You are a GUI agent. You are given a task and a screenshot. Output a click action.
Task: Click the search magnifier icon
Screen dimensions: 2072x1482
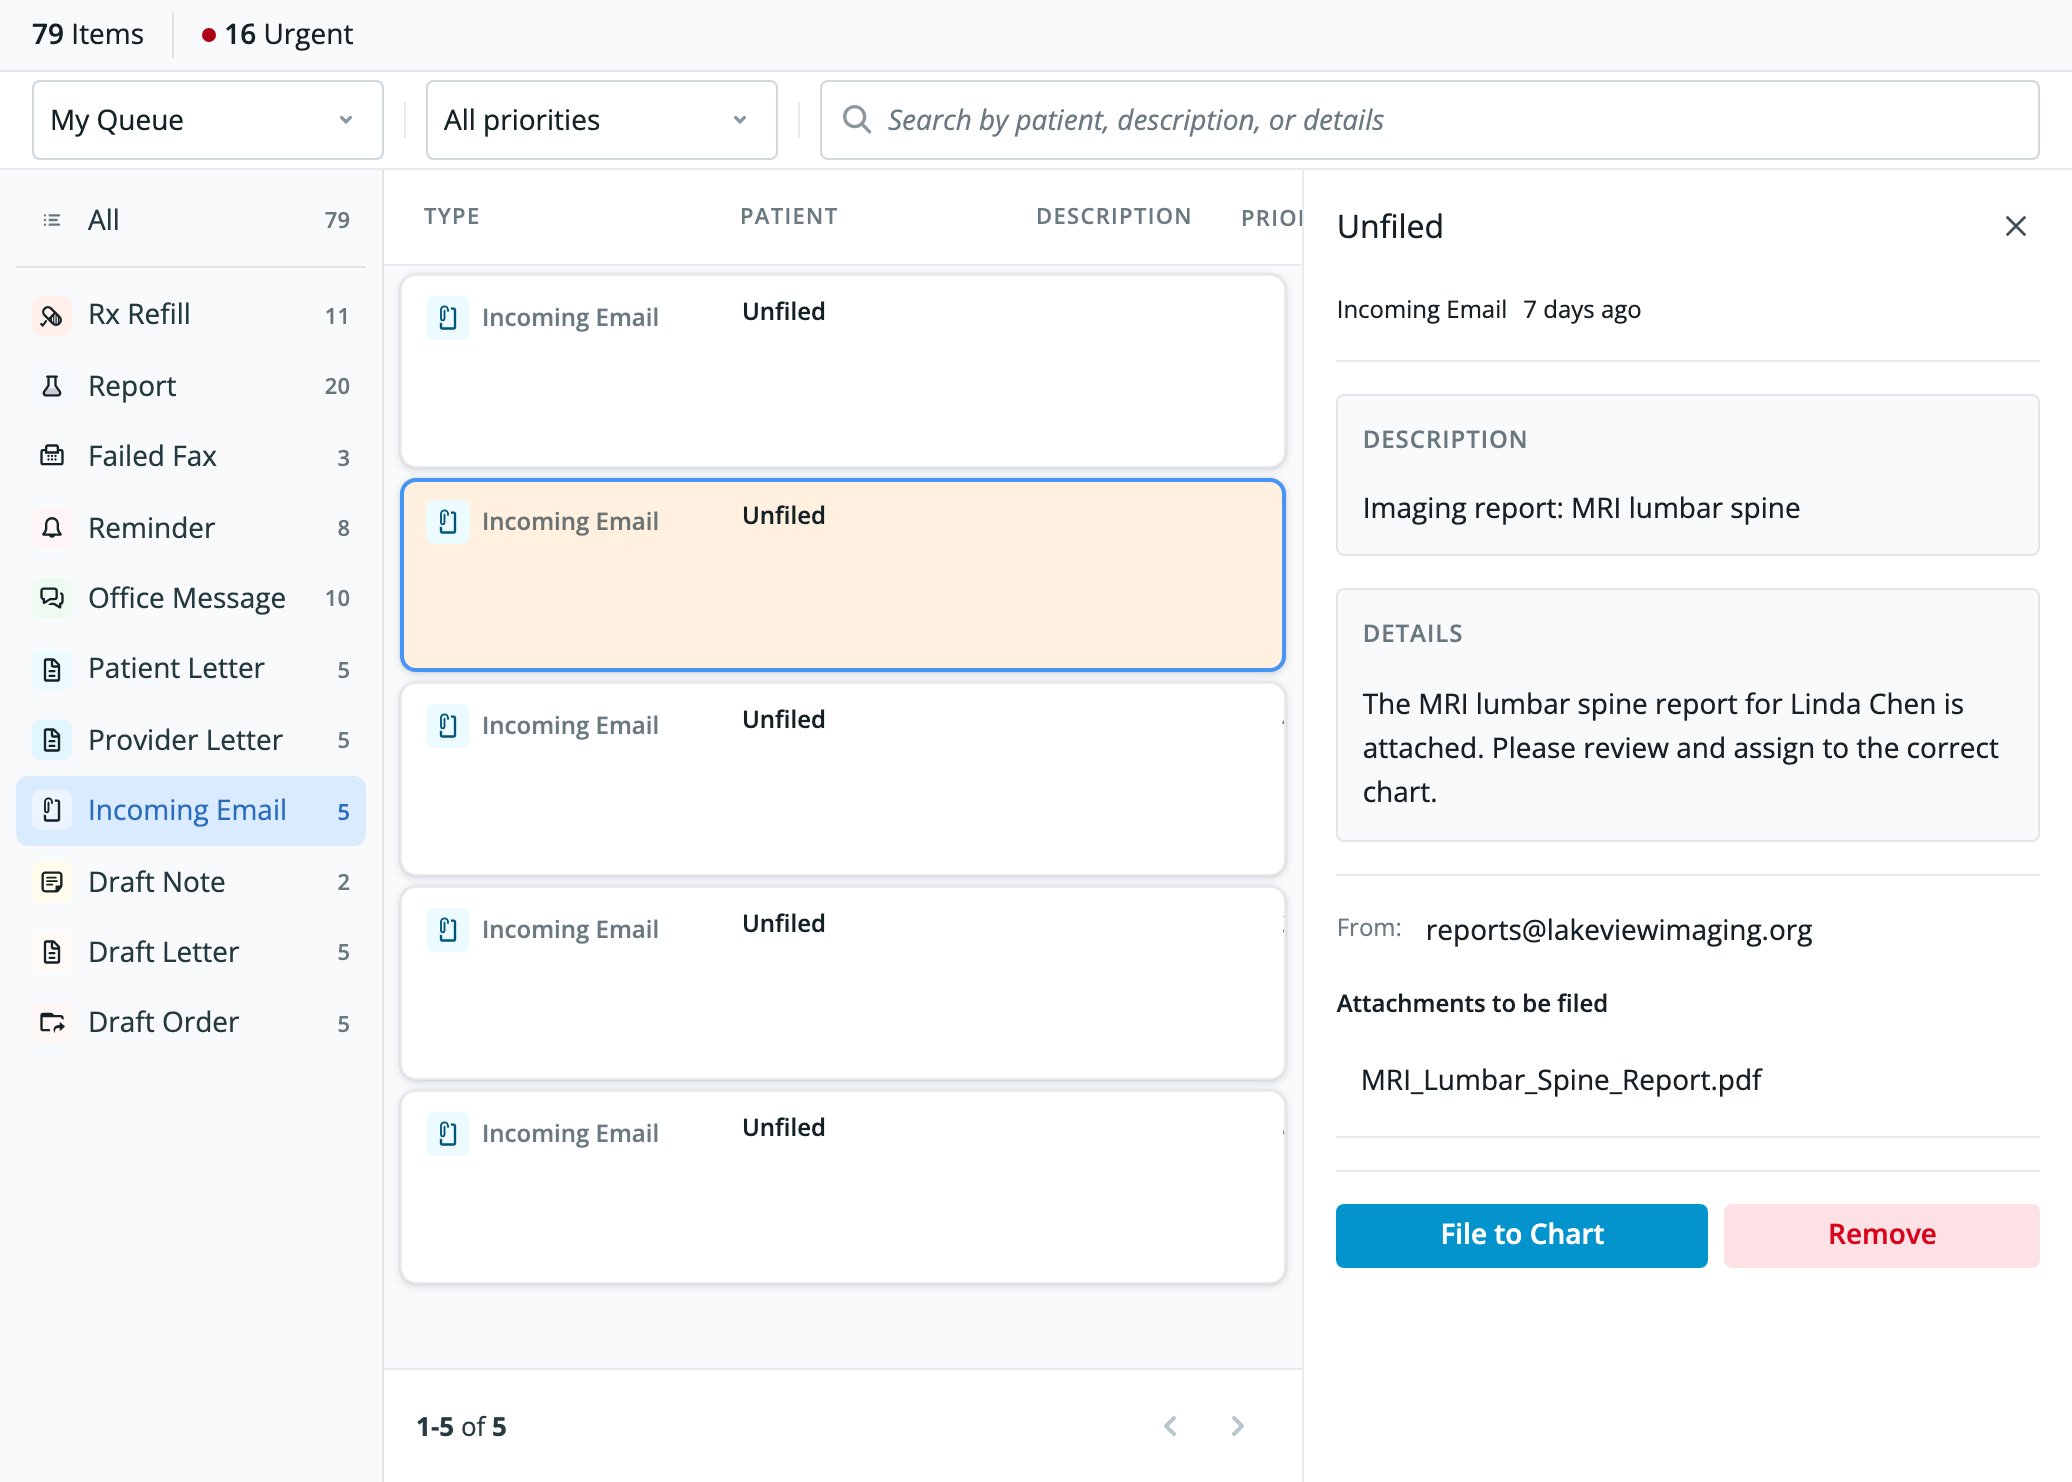857,120
